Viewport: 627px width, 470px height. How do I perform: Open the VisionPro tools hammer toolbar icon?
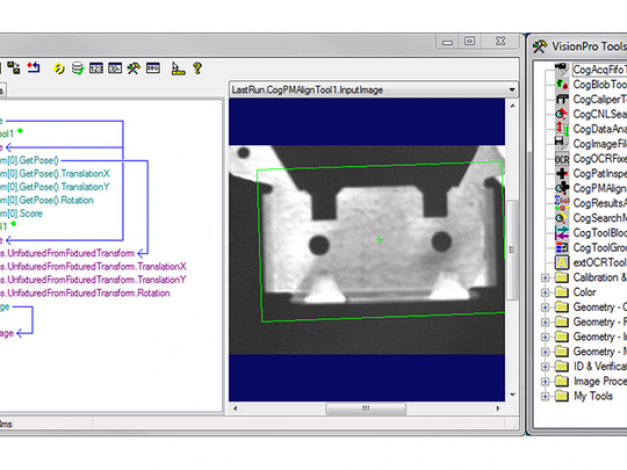coord(134,68)
